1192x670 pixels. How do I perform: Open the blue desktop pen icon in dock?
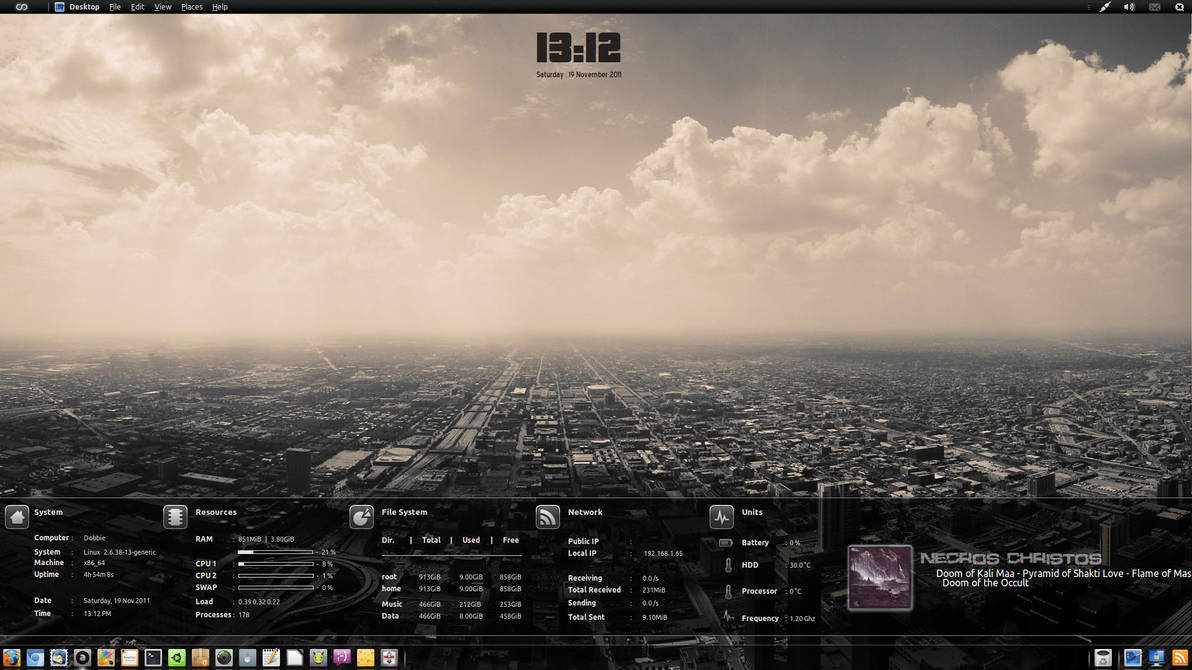point(1132,658)
